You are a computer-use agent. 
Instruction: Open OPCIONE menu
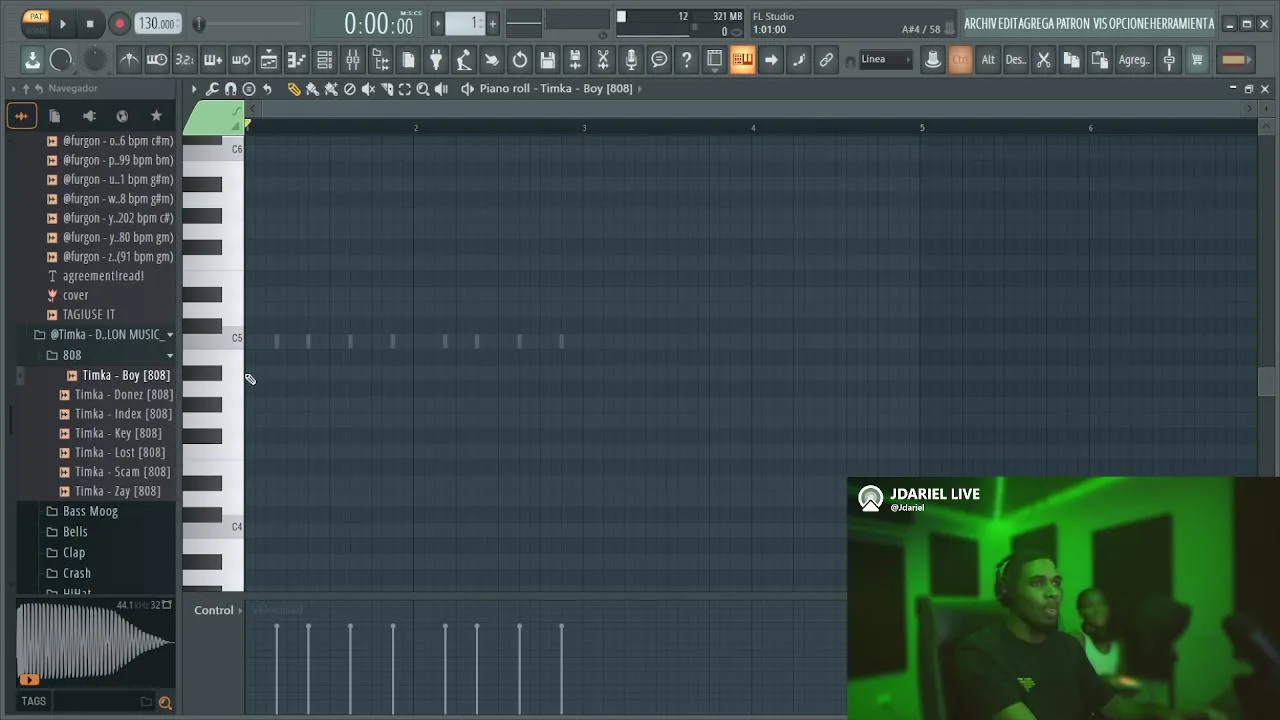click(1129, 23)
